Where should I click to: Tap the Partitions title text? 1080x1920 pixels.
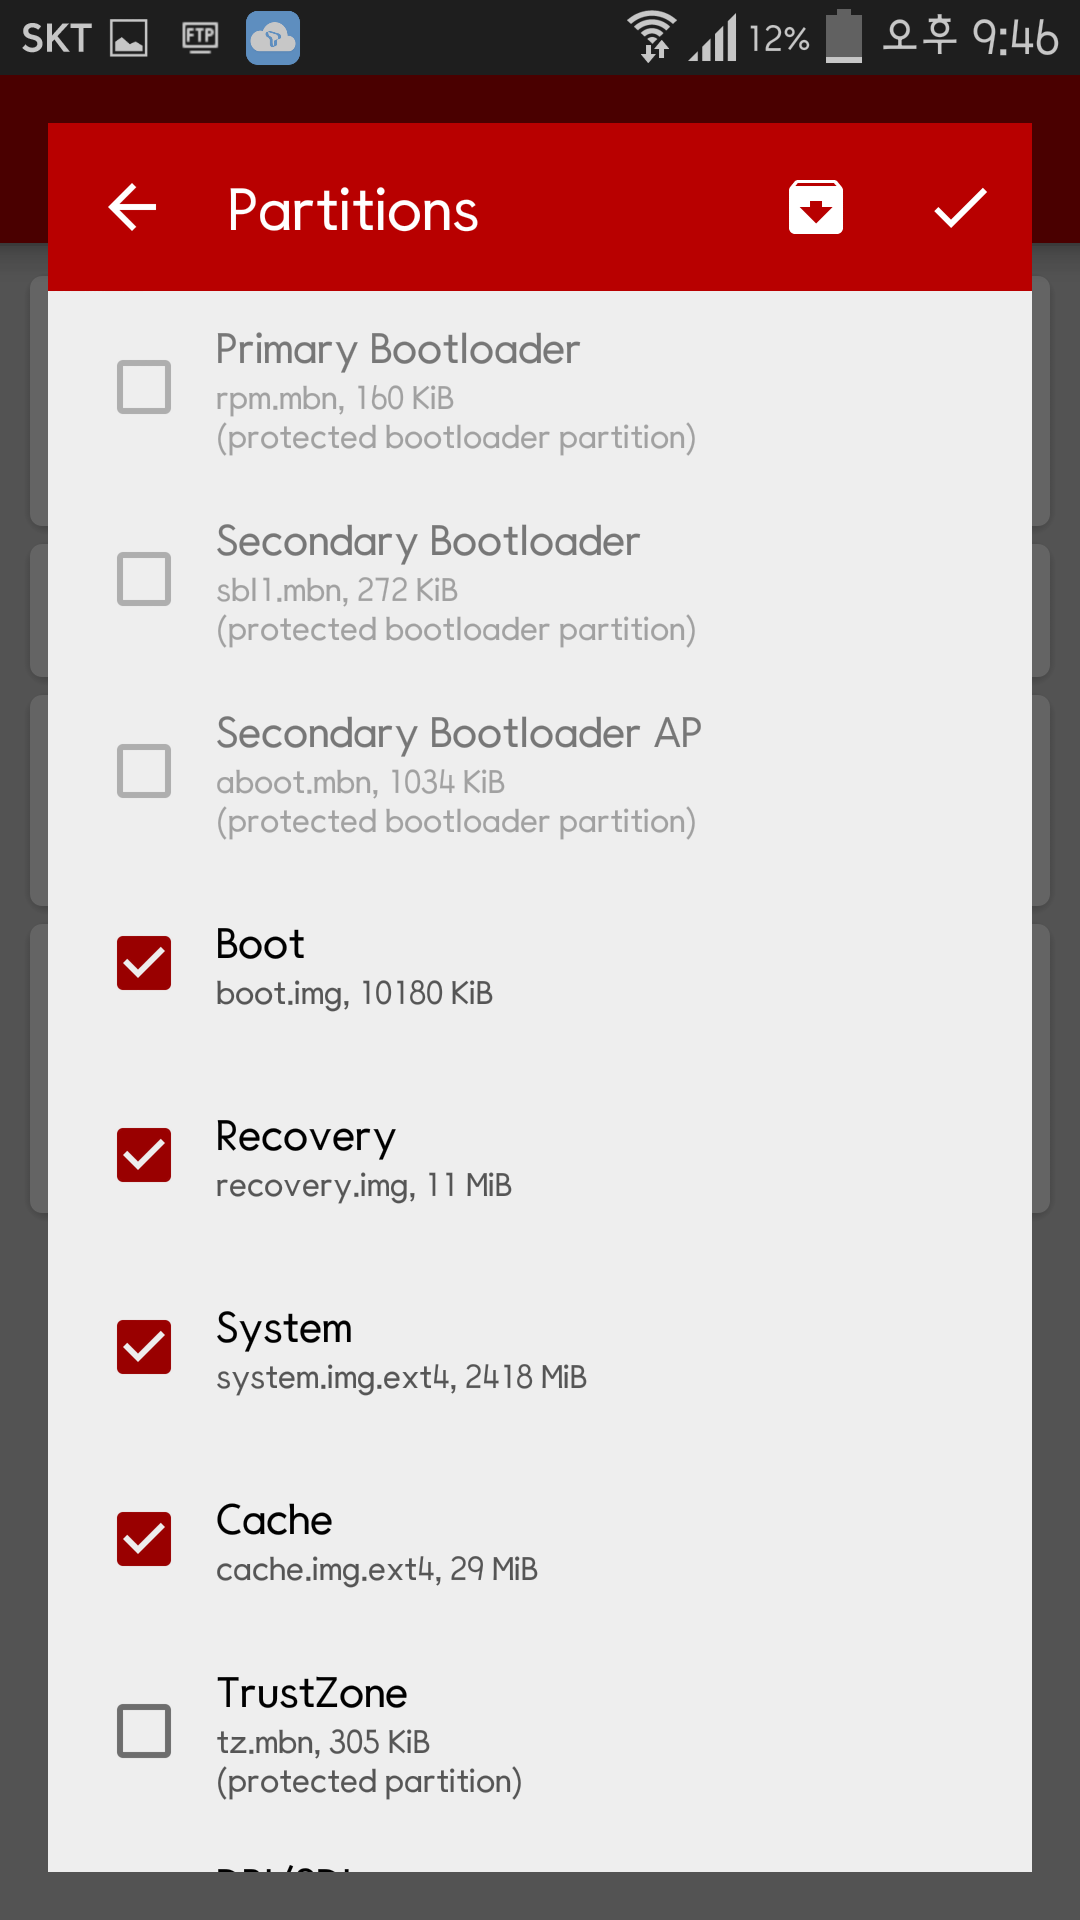(x=353, y=210)
